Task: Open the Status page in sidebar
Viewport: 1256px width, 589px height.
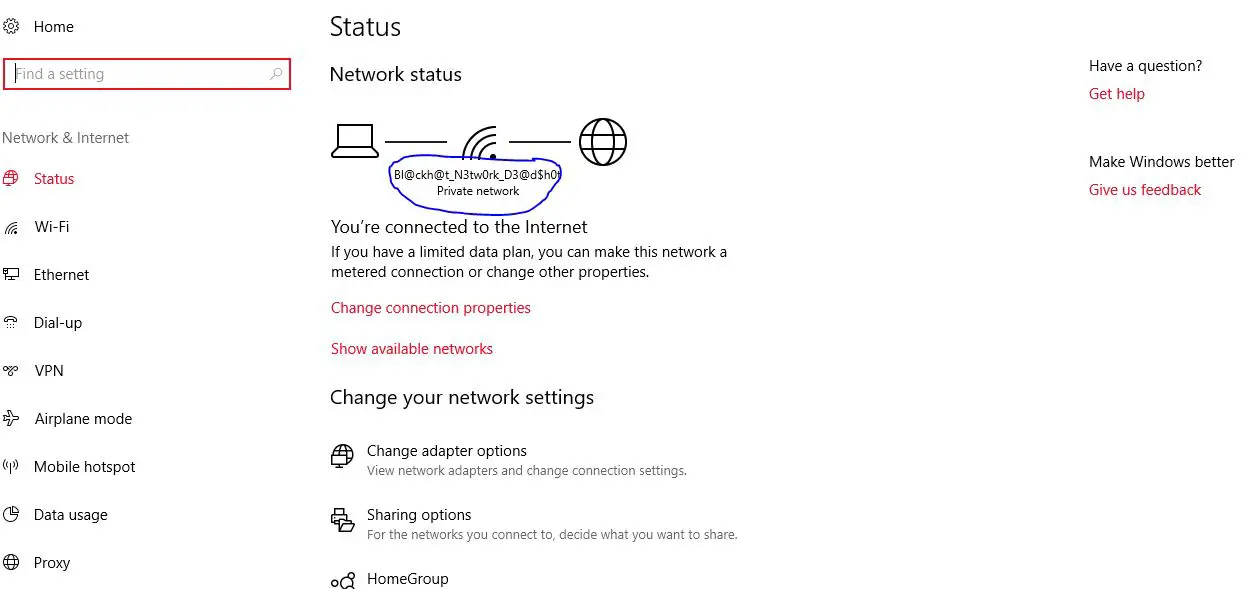Action: 54,179
